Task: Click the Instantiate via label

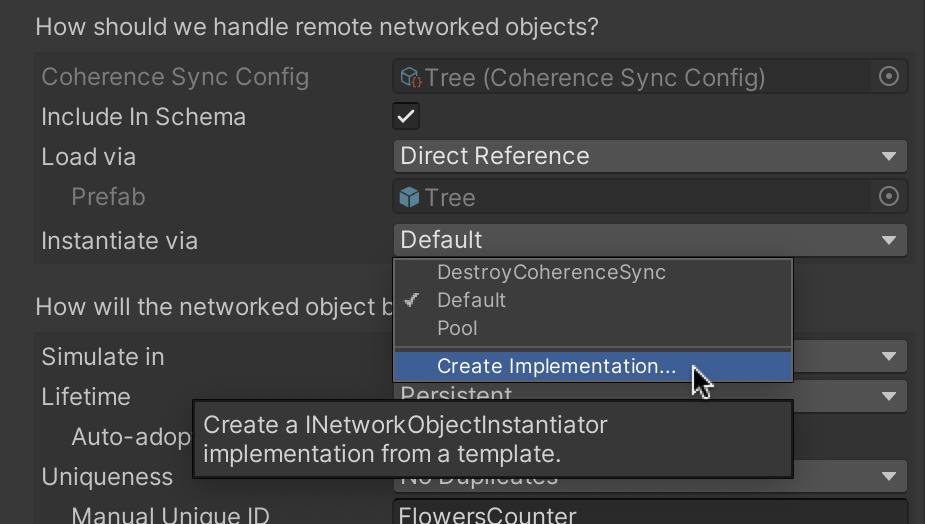Action: coord(120,241)
